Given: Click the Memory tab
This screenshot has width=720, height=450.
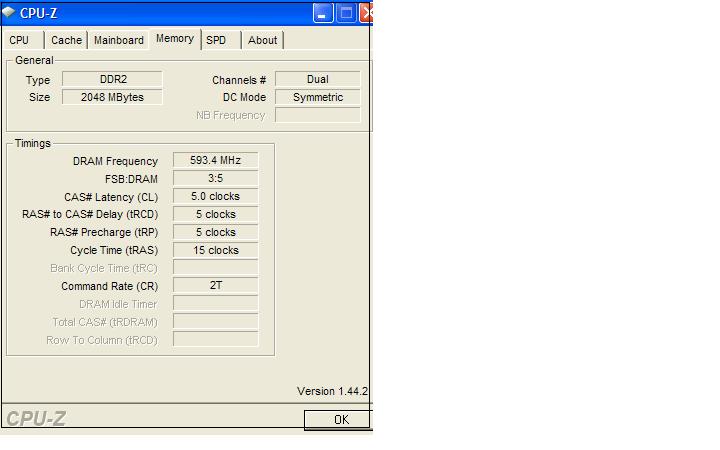Looking at the screenshot, I should pos(175,39).
